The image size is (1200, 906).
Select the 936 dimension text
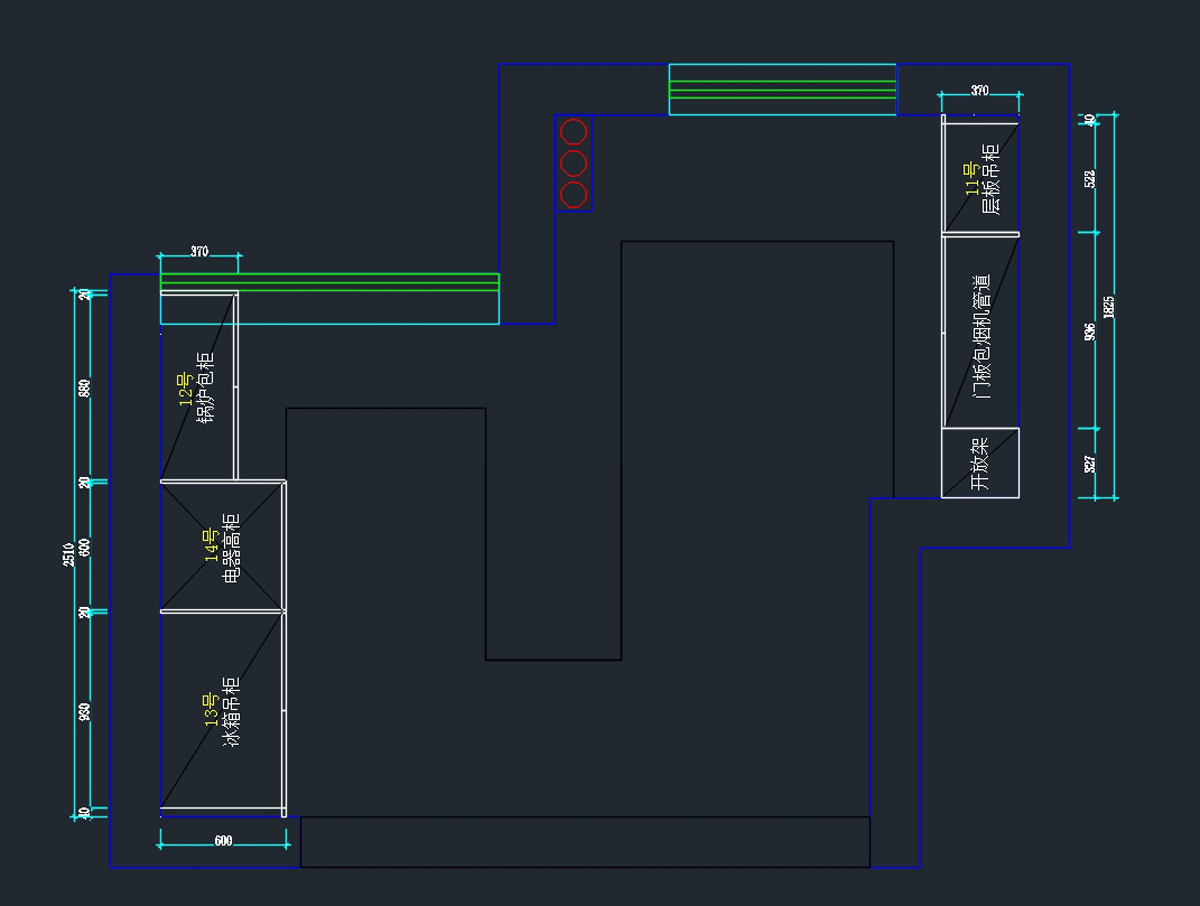click(1090, 332)
